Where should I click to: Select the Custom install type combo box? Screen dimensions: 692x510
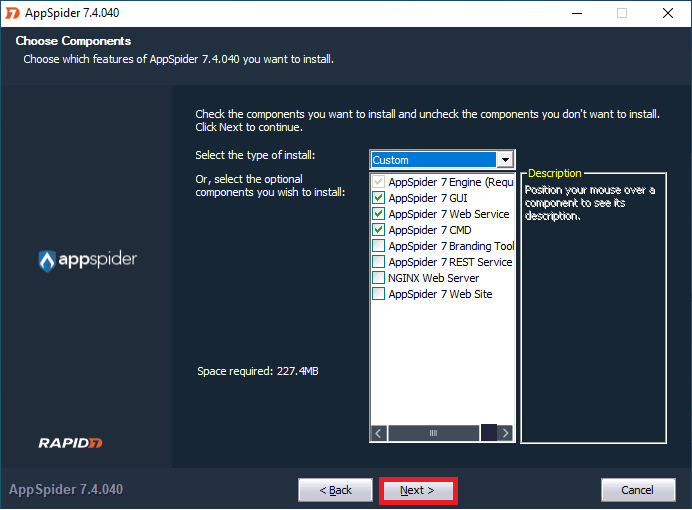tap(433, 160)
